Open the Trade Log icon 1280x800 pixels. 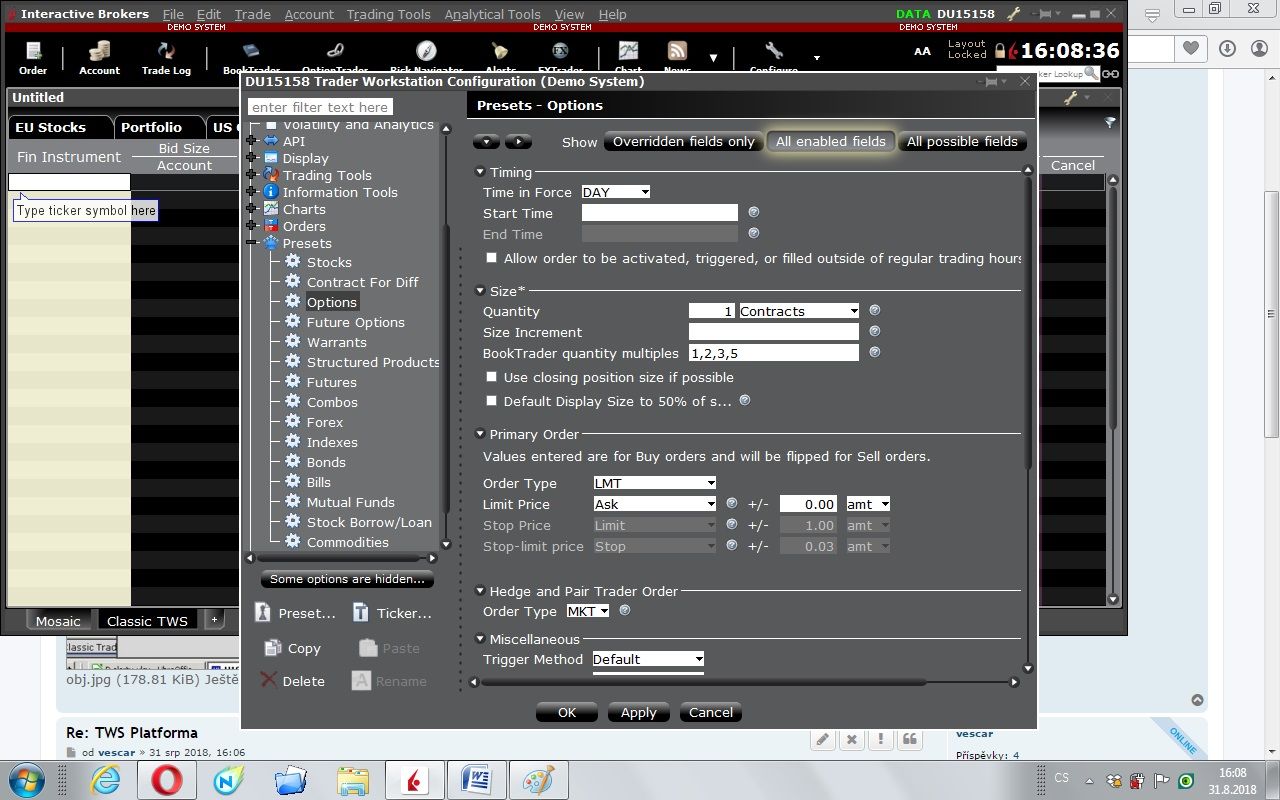coord(166,57)
